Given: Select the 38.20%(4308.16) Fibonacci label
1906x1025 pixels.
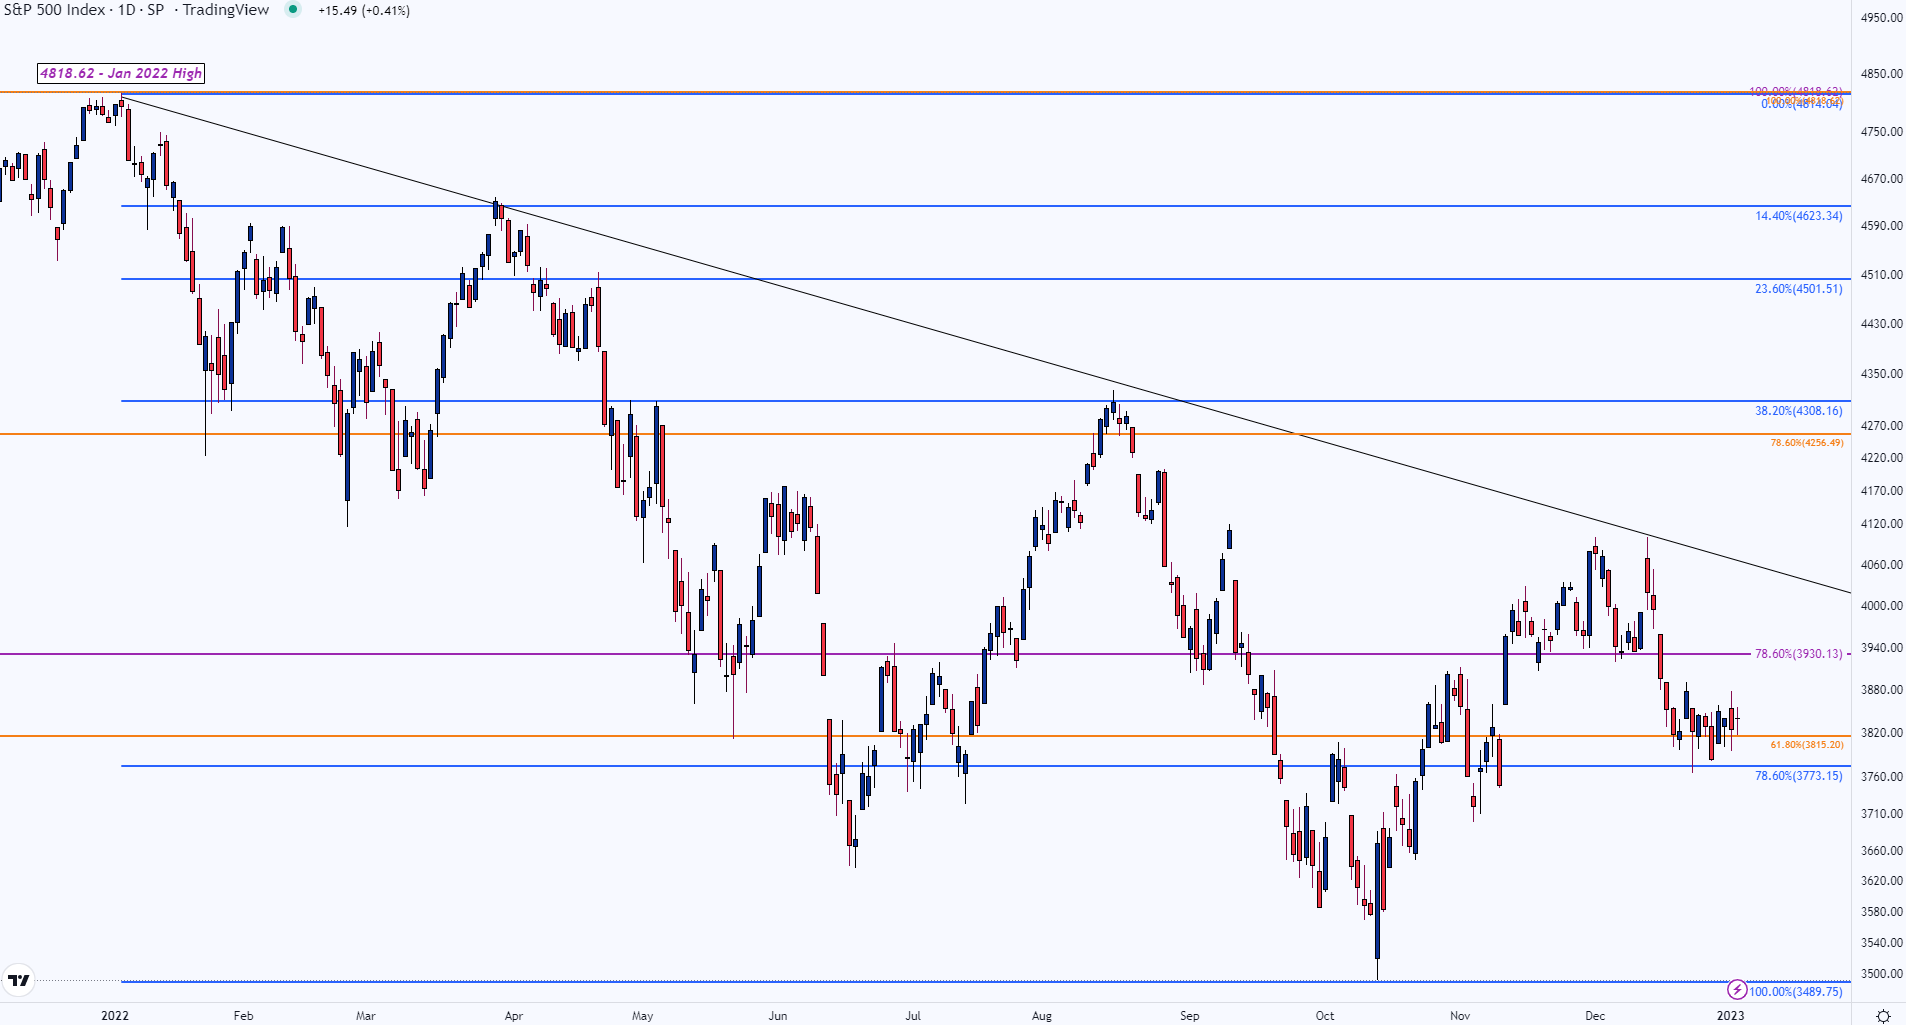Looking at the screenshot, I should click(1799, 411).
